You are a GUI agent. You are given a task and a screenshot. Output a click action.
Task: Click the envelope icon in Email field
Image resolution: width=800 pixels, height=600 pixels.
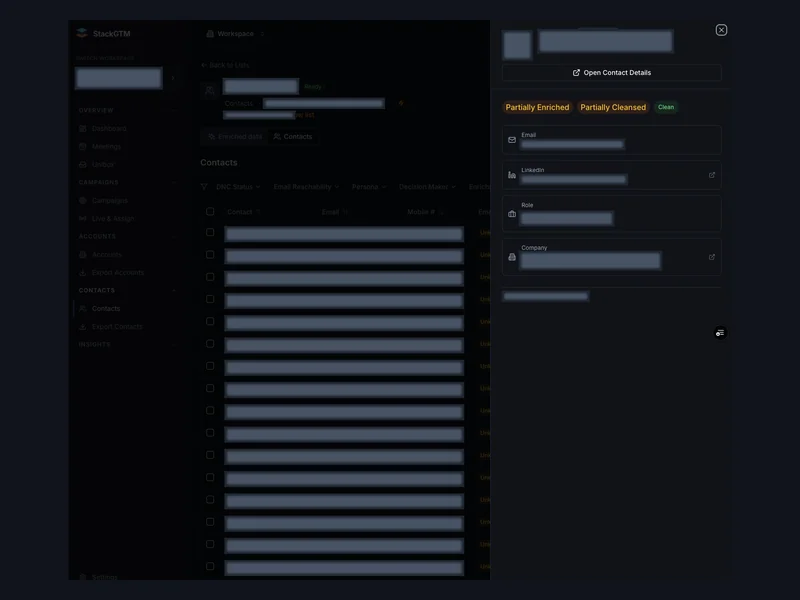coord(512,140)
